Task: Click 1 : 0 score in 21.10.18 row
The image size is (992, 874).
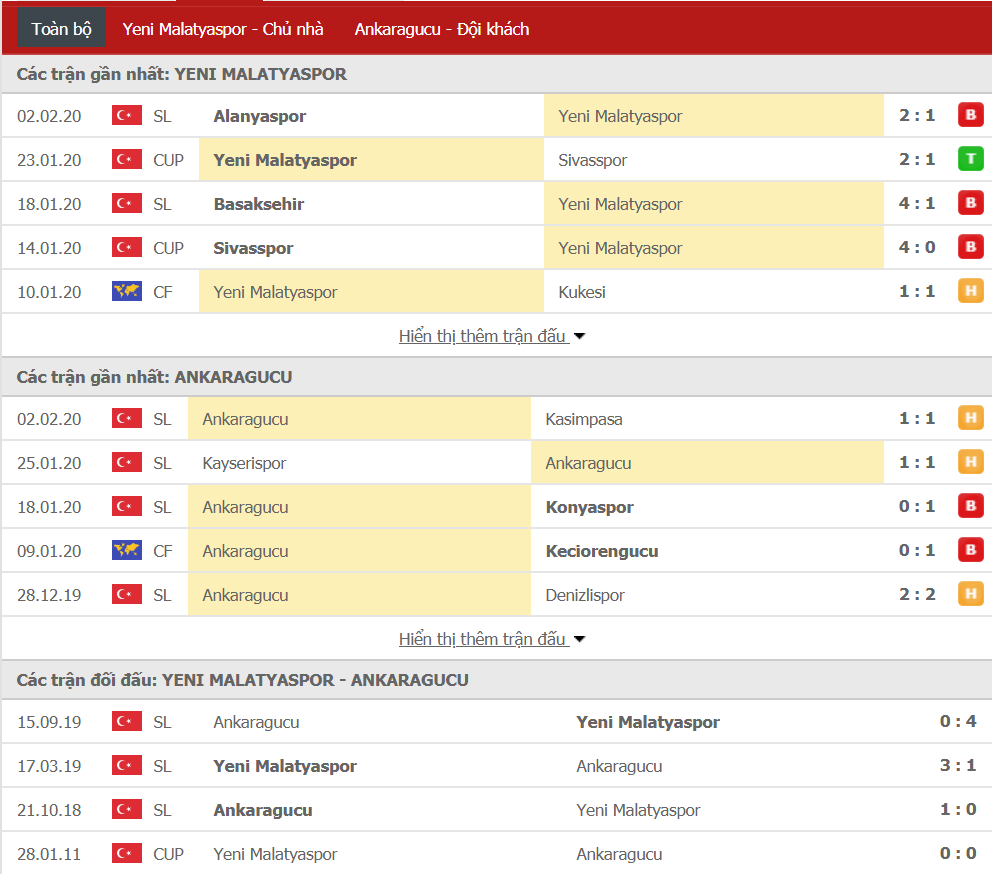Action: (x=958, y=809)
